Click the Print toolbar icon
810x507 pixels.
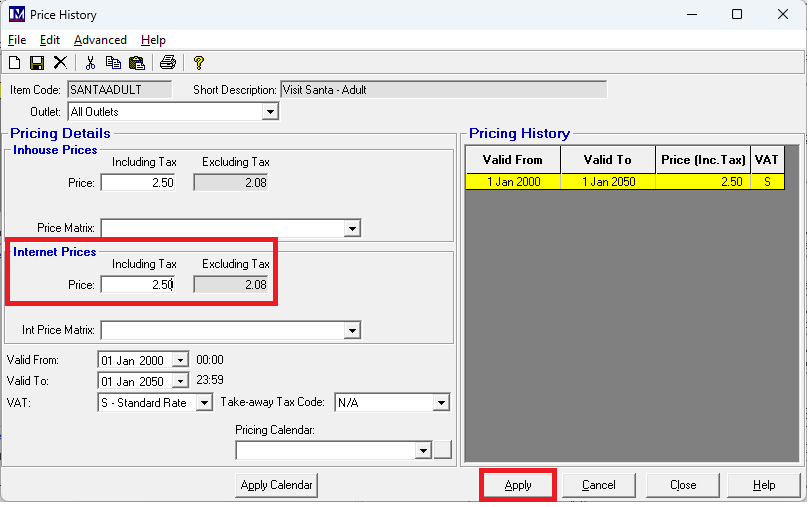tap(168, 63)
